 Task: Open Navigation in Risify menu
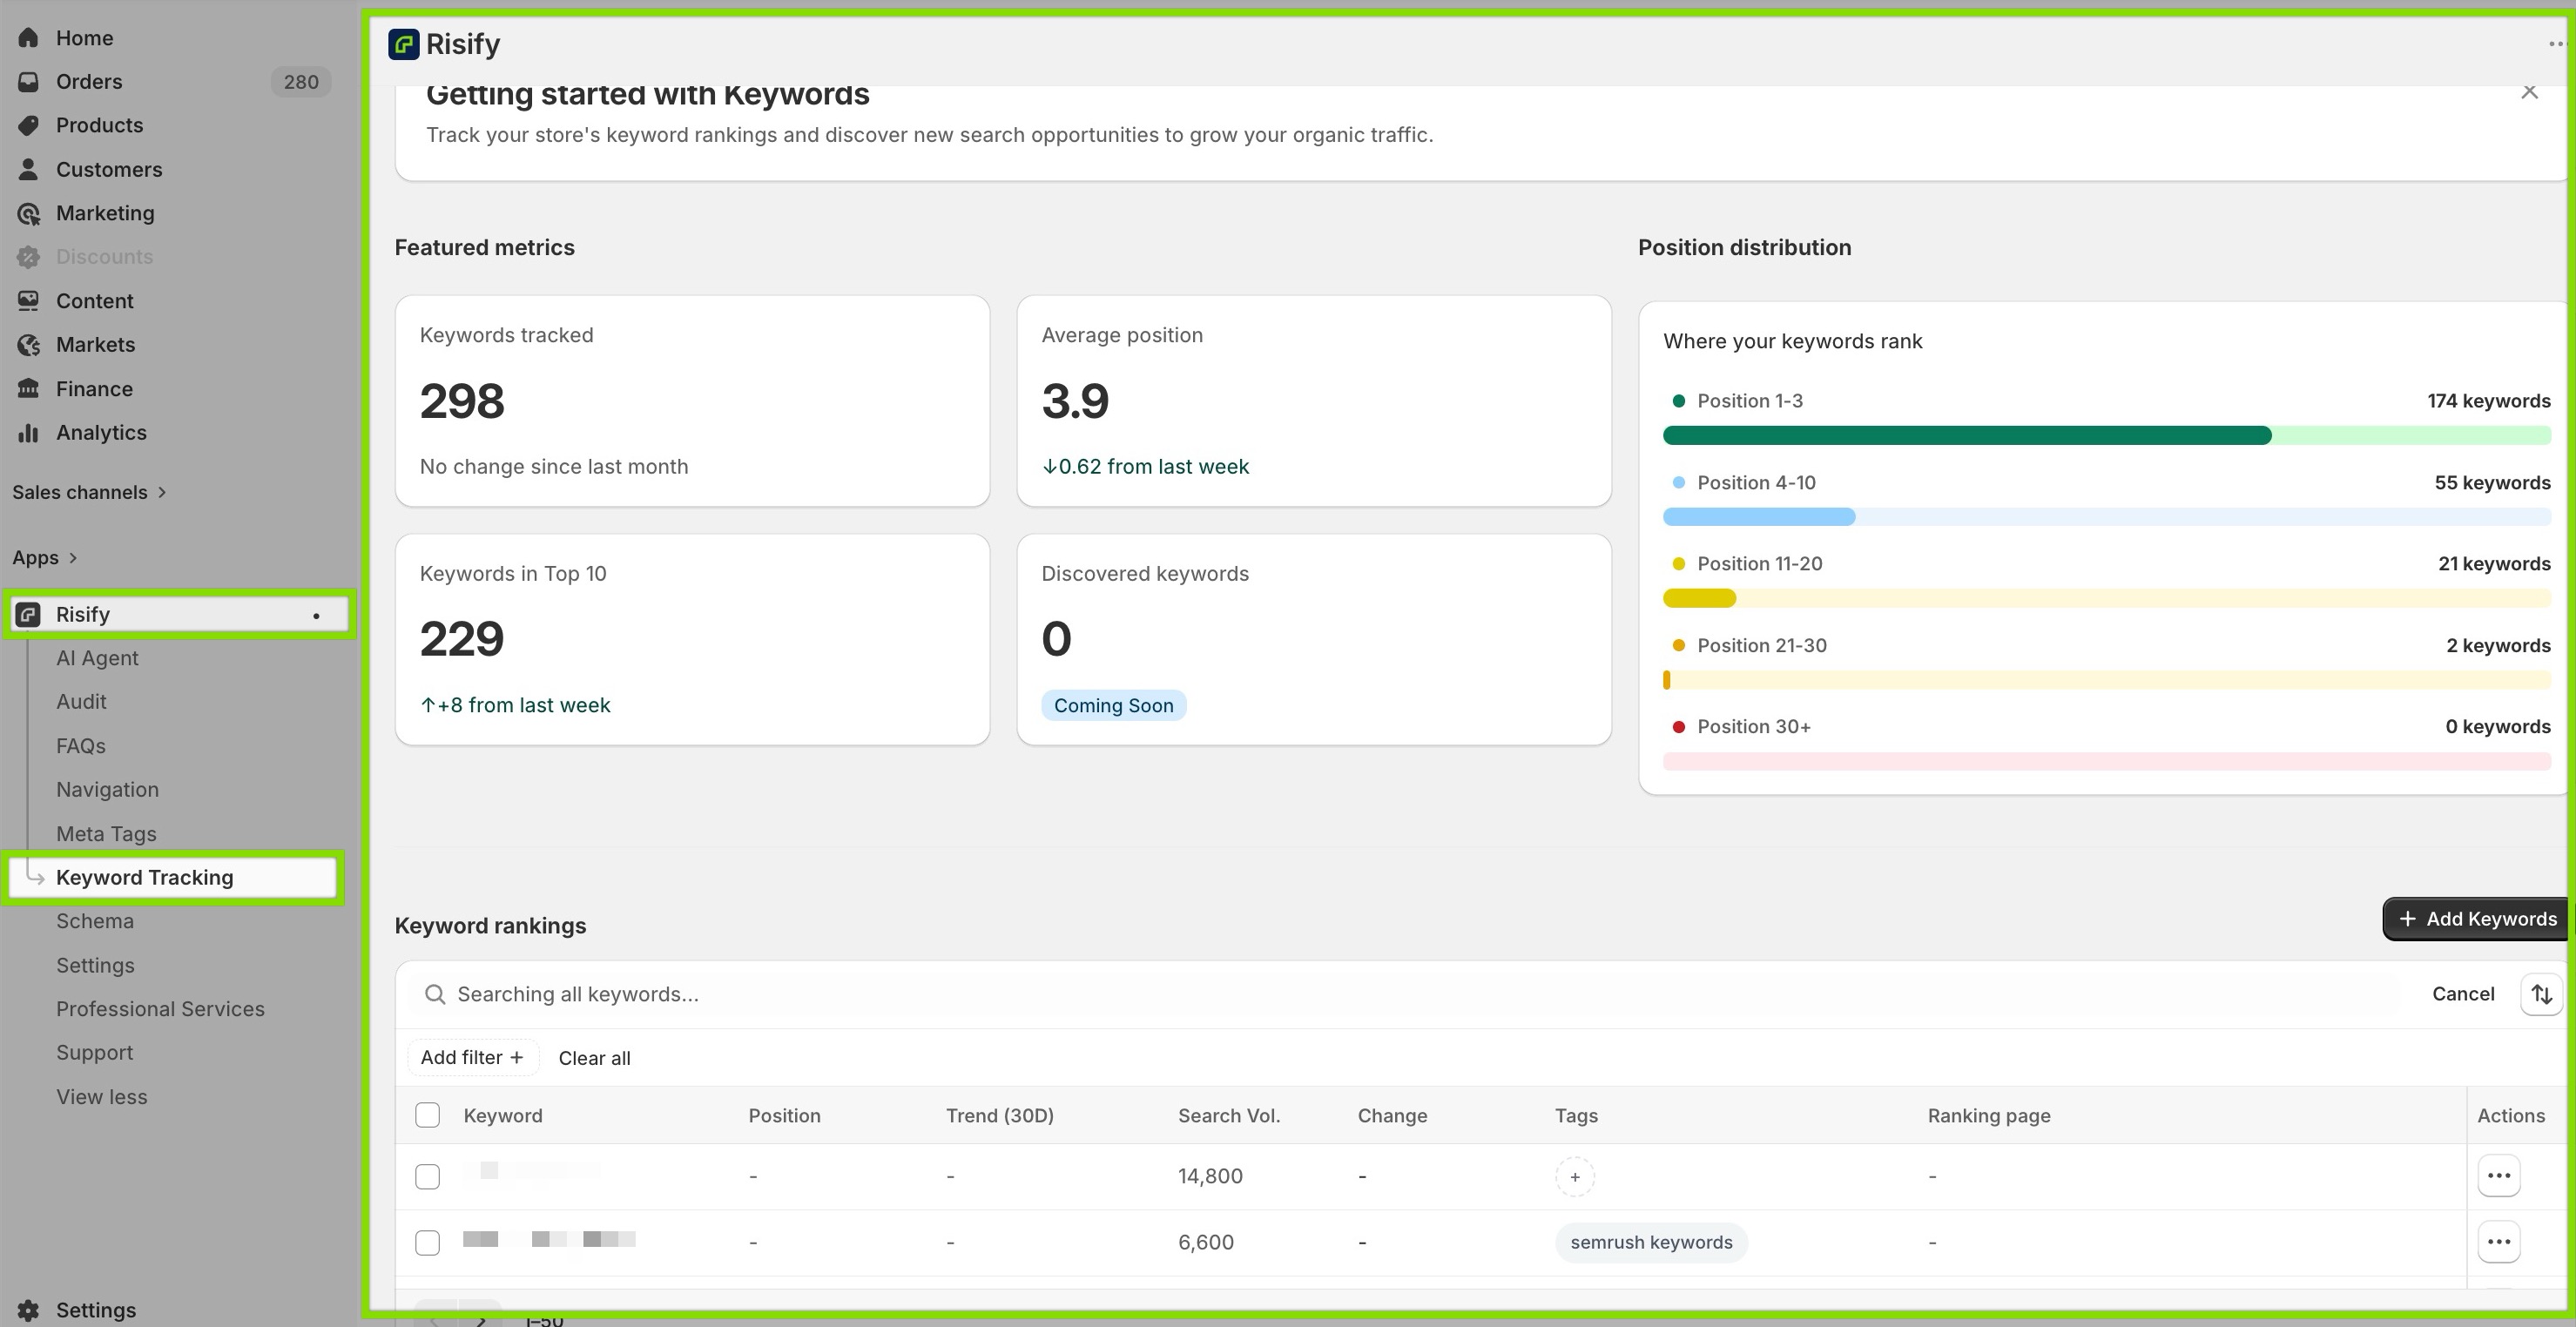(x=107, y=790)
